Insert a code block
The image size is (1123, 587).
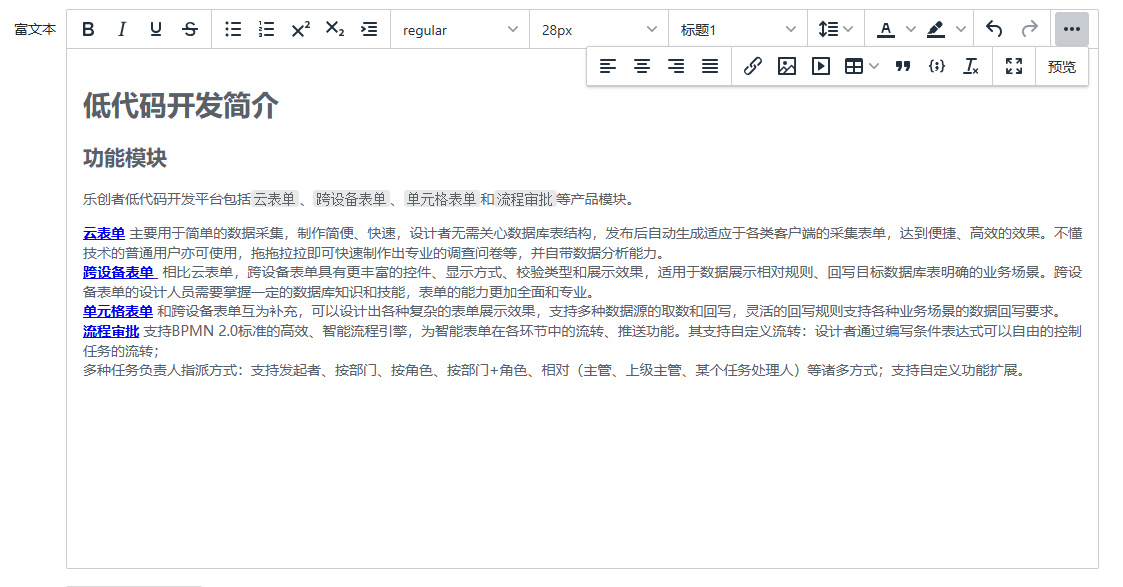[937, 67]
